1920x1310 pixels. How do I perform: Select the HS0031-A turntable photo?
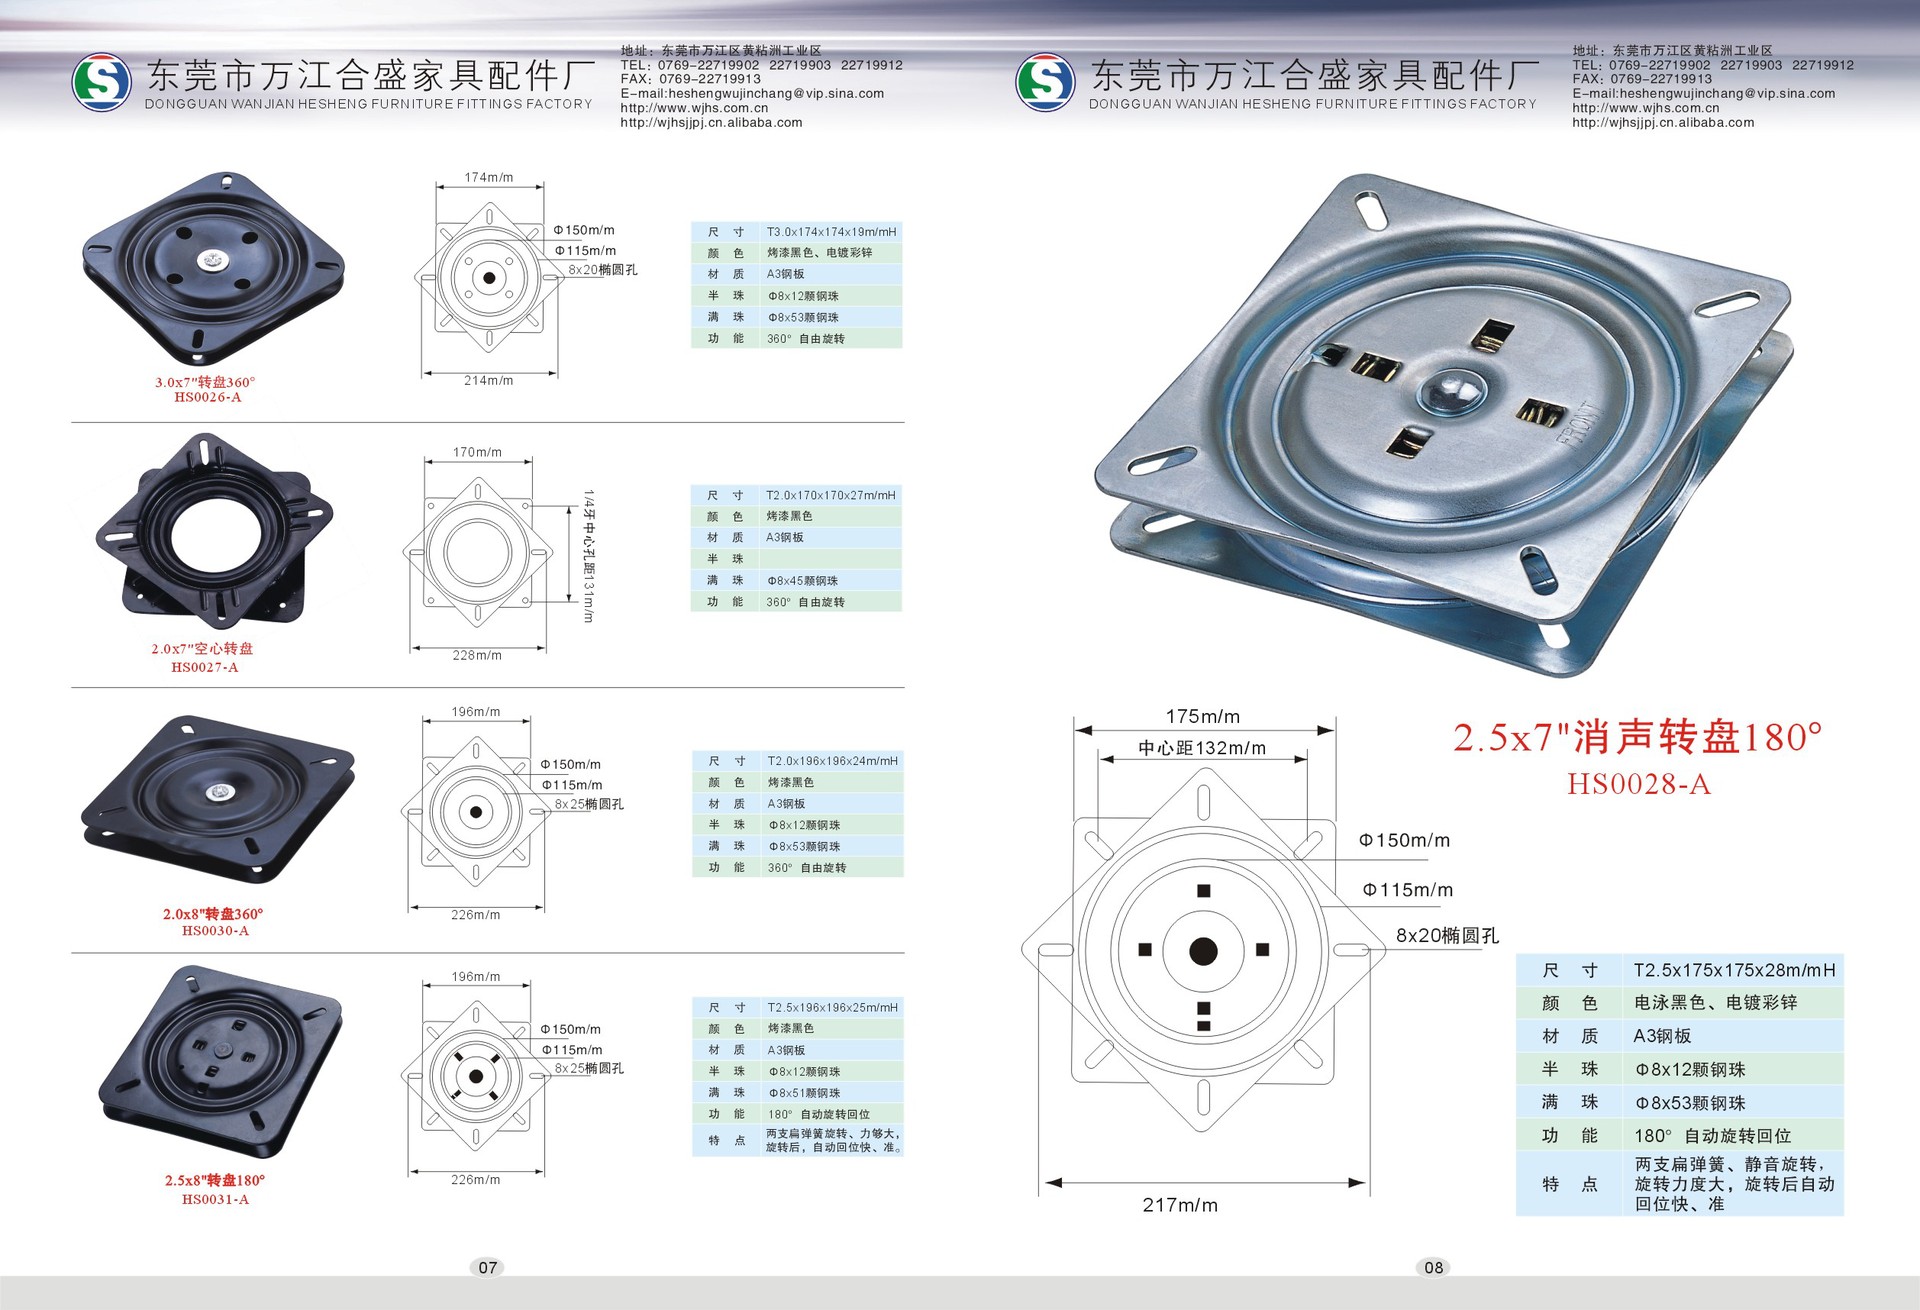[x=221, y=1061]
